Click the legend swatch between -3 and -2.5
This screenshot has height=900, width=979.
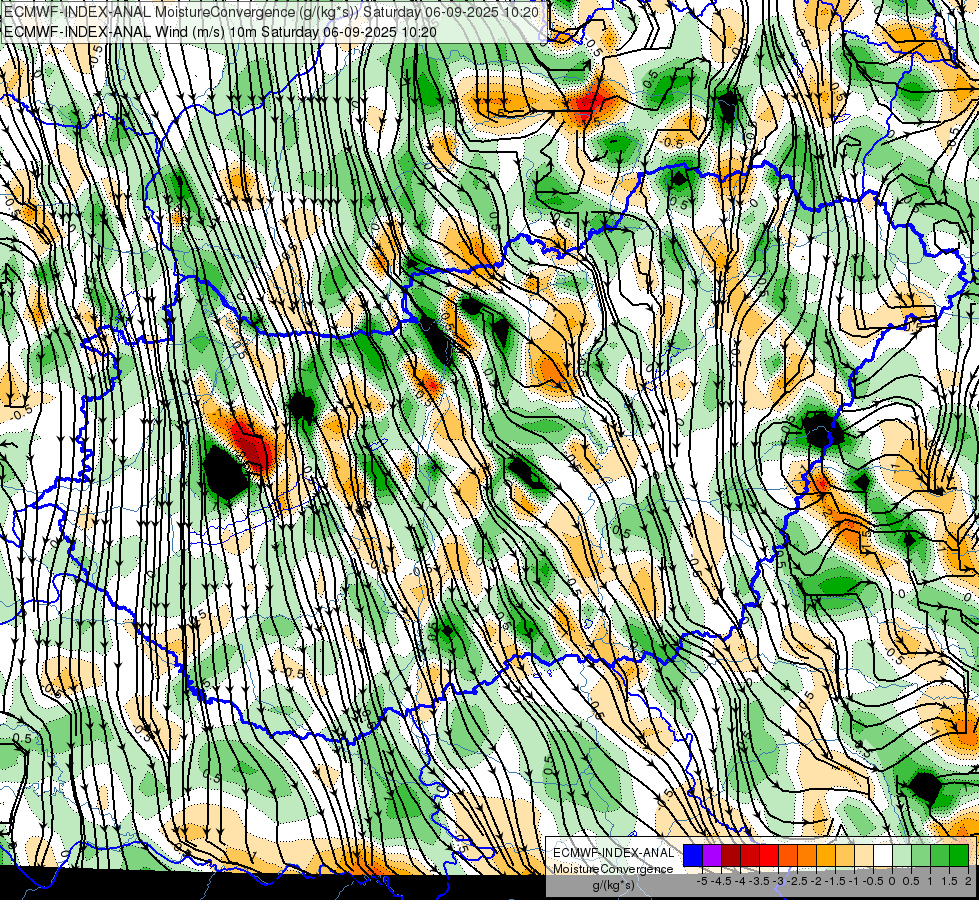788,855
